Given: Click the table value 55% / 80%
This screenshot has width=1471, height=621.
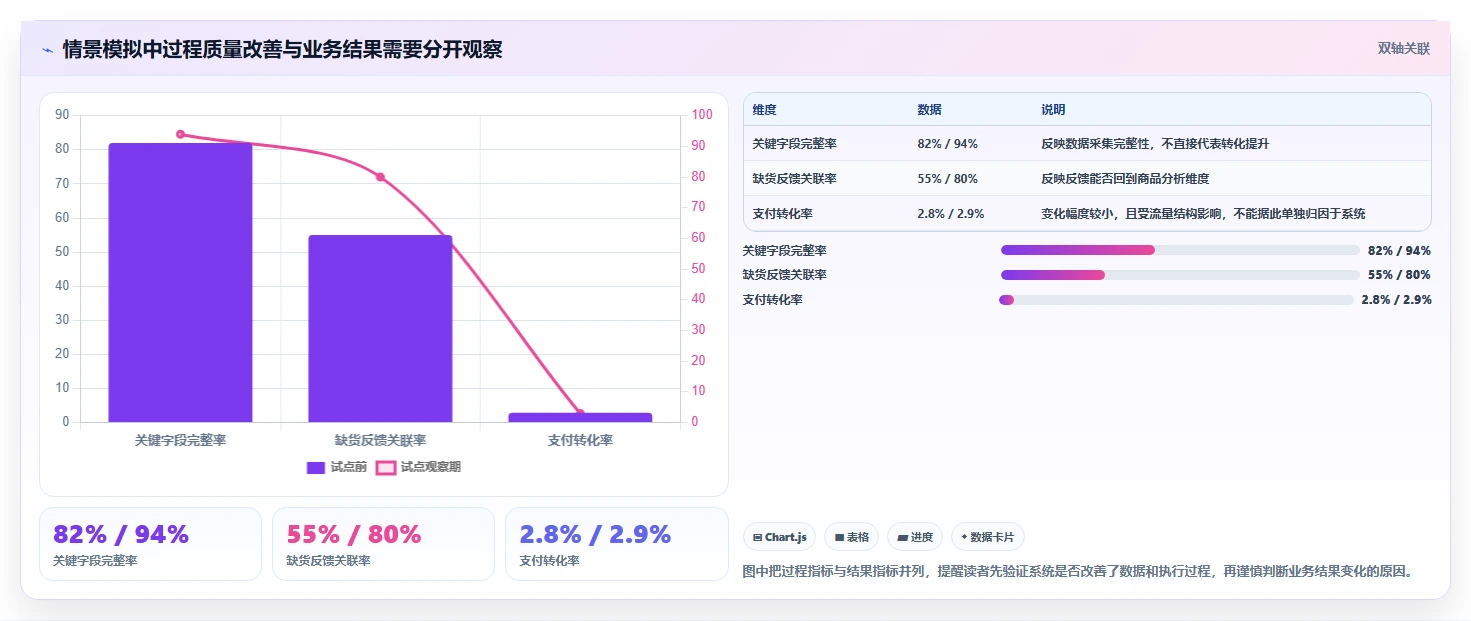Looking at the screenshot, I should [947, 179].
